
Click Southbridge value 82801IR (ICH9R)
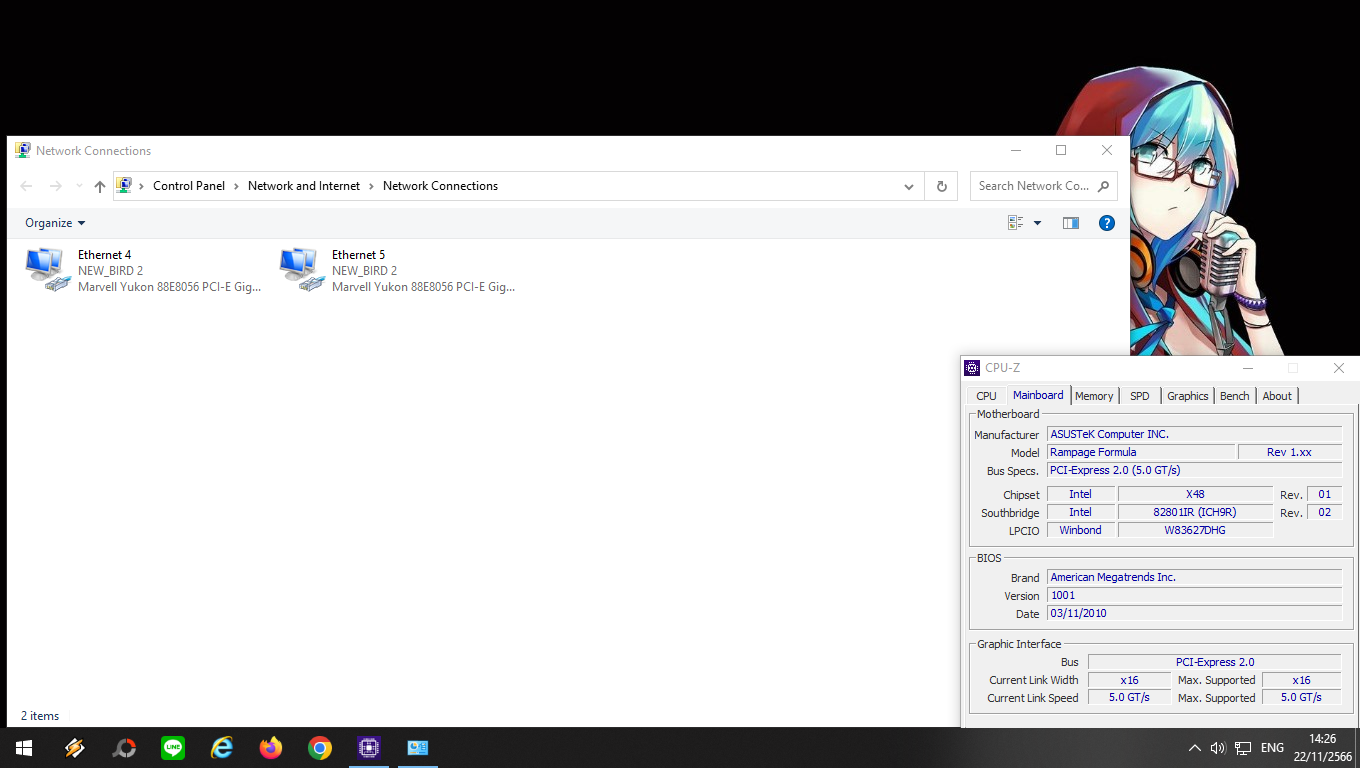1195,512
